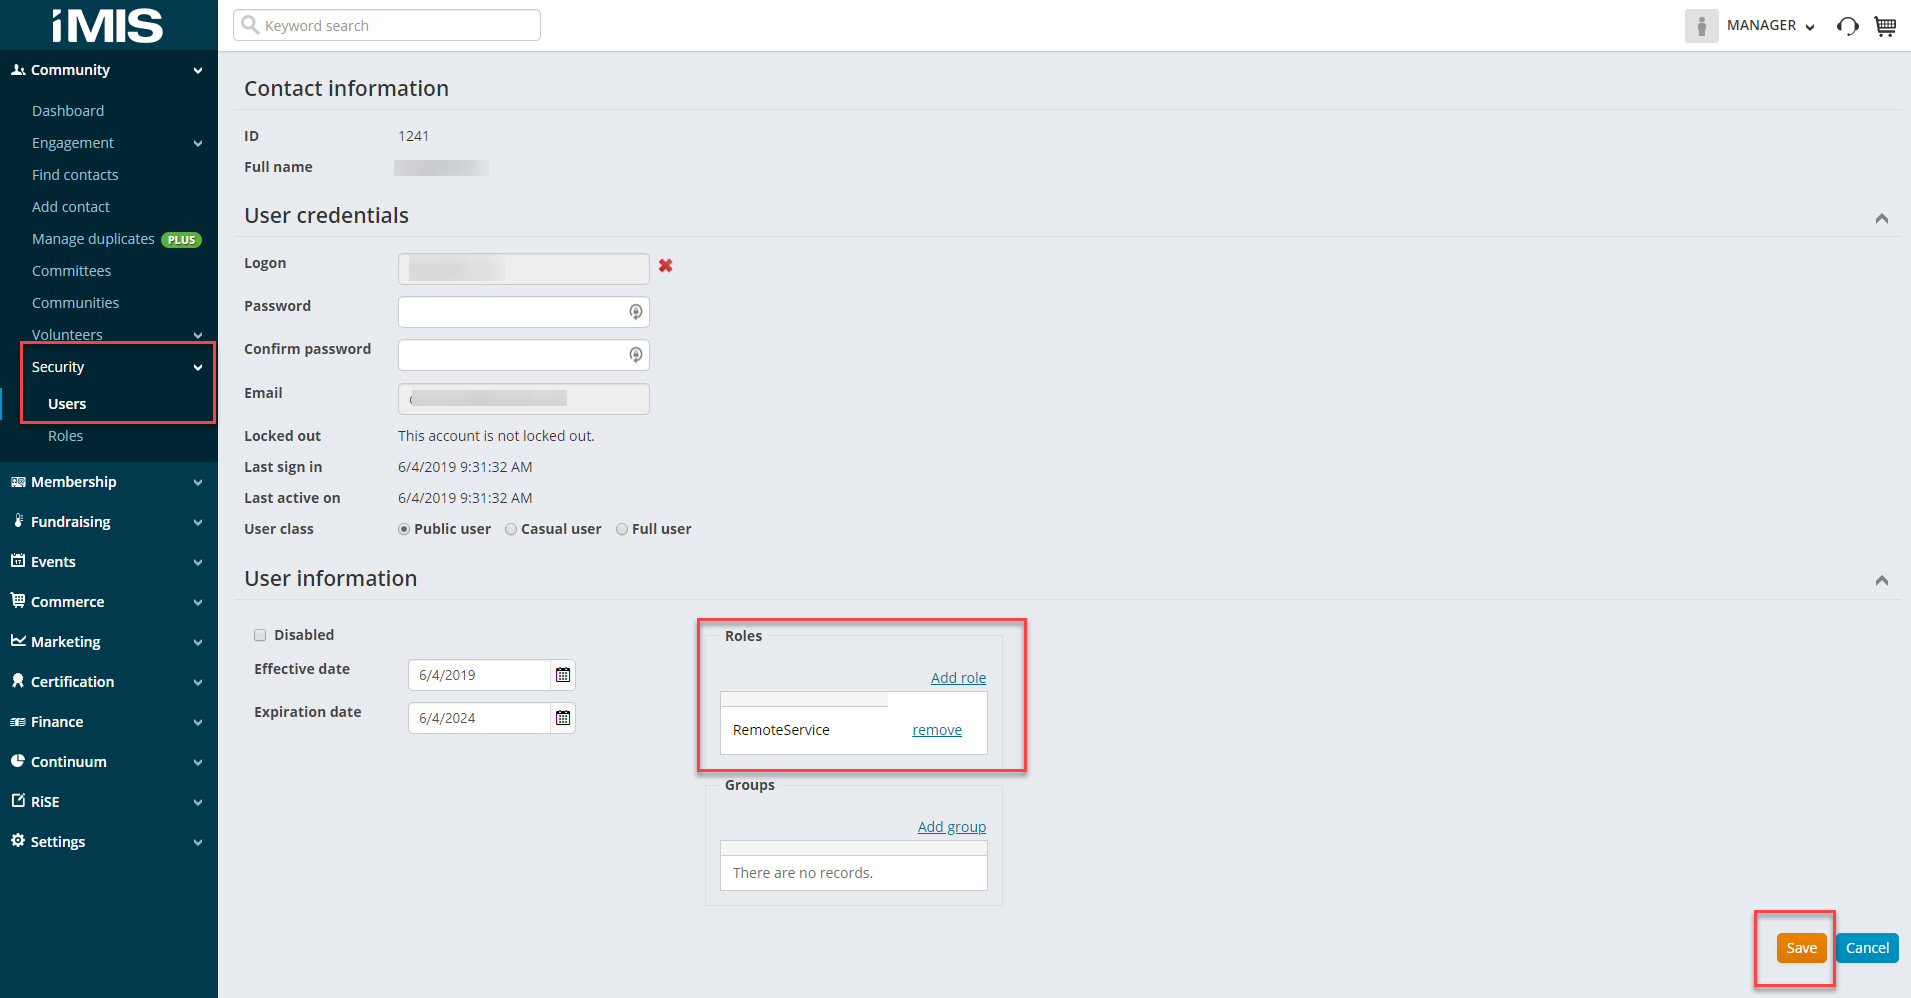
Task: Reveal the Password field contents
Action: [x=636, y=311]
